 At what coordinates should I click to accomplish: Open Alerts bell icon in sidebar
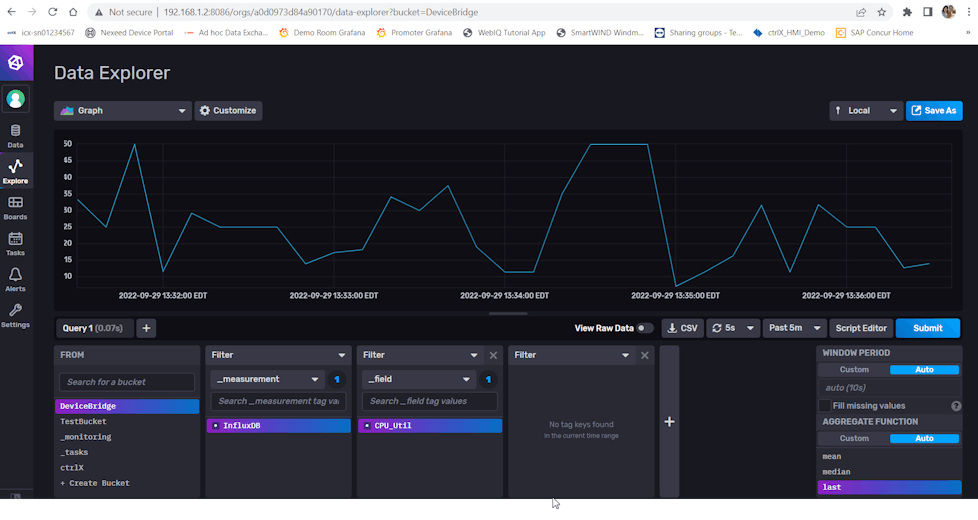point(15,279)
